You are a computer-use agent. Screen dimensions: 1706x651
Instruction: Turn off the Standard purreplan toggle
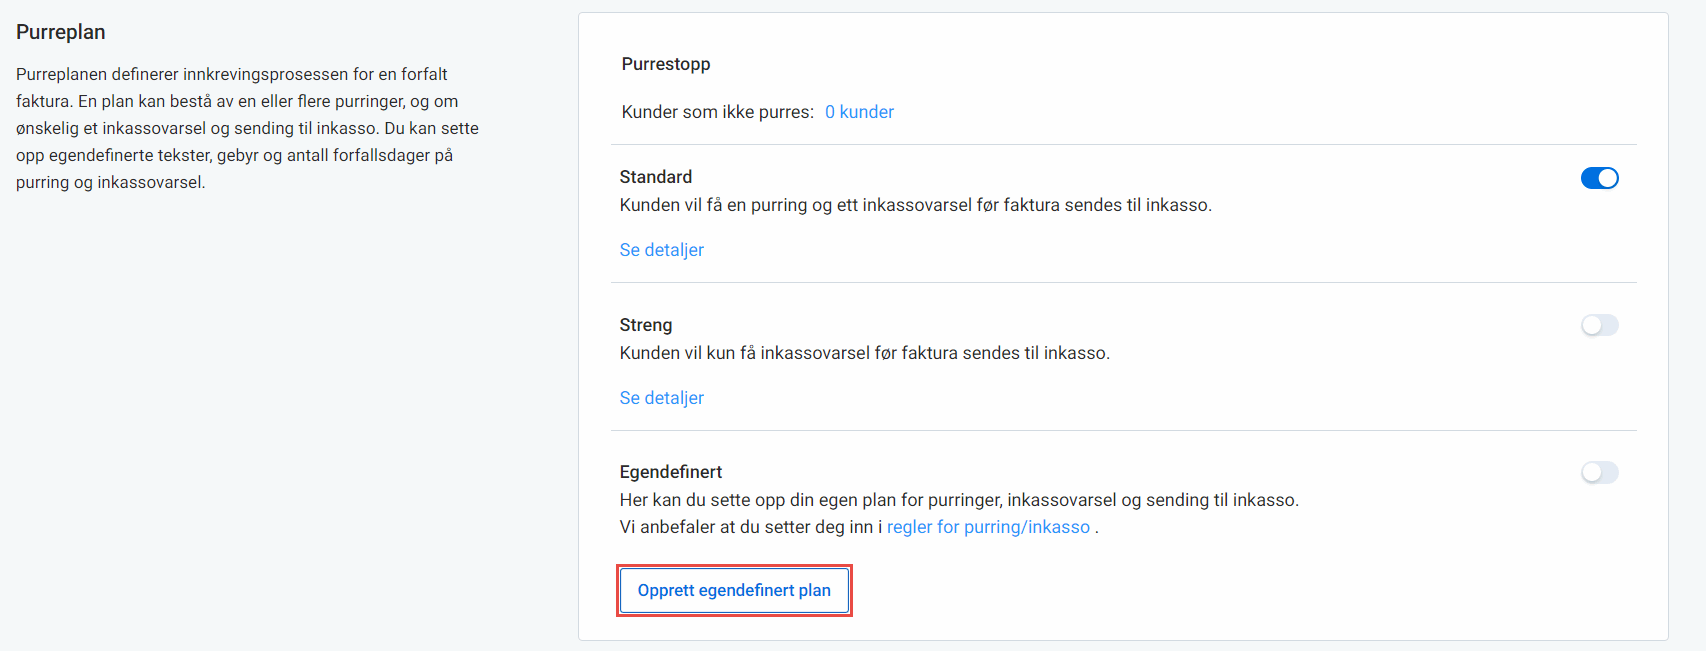(1599, 178)
